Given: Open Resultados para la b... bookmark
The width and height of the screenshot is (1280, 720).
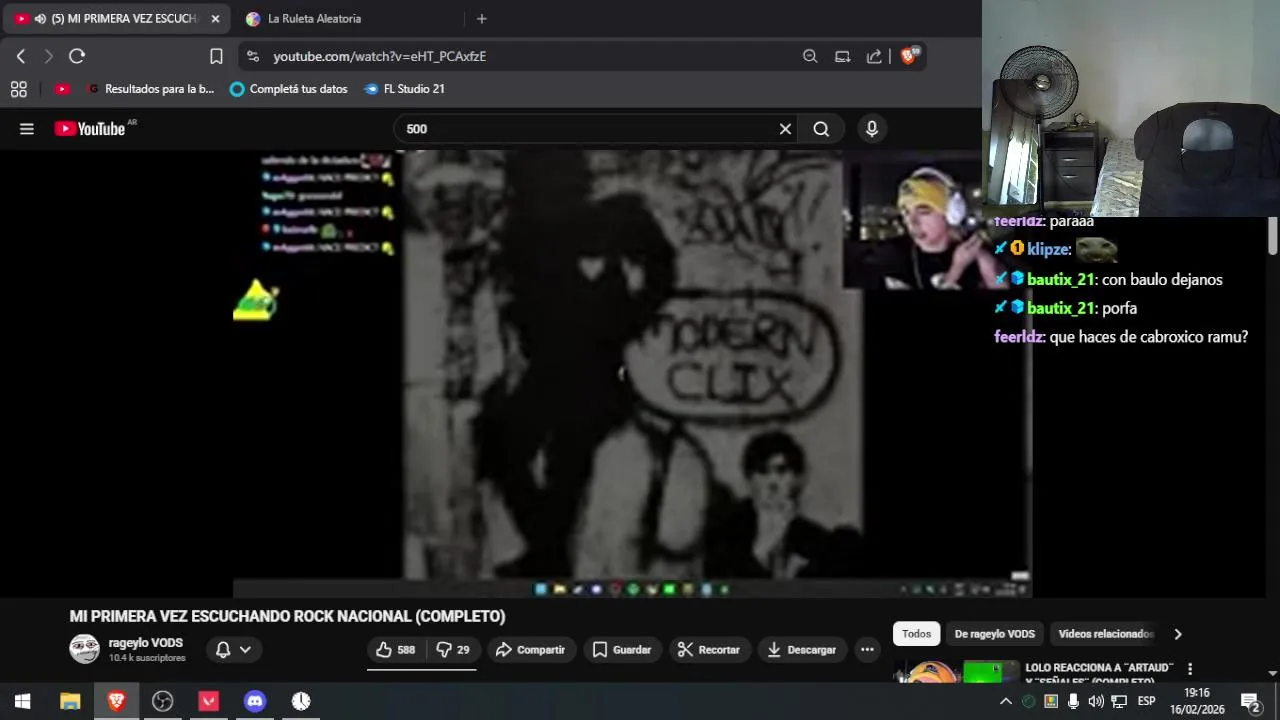Looking at the screenshot, I should point(150,89).
